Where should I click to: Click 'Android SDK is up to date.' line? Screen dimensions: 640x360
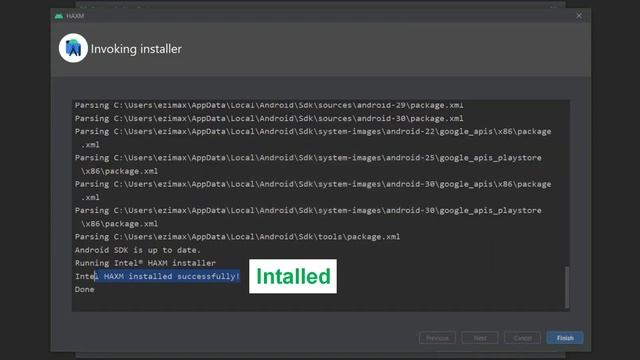tap(138, 250)
